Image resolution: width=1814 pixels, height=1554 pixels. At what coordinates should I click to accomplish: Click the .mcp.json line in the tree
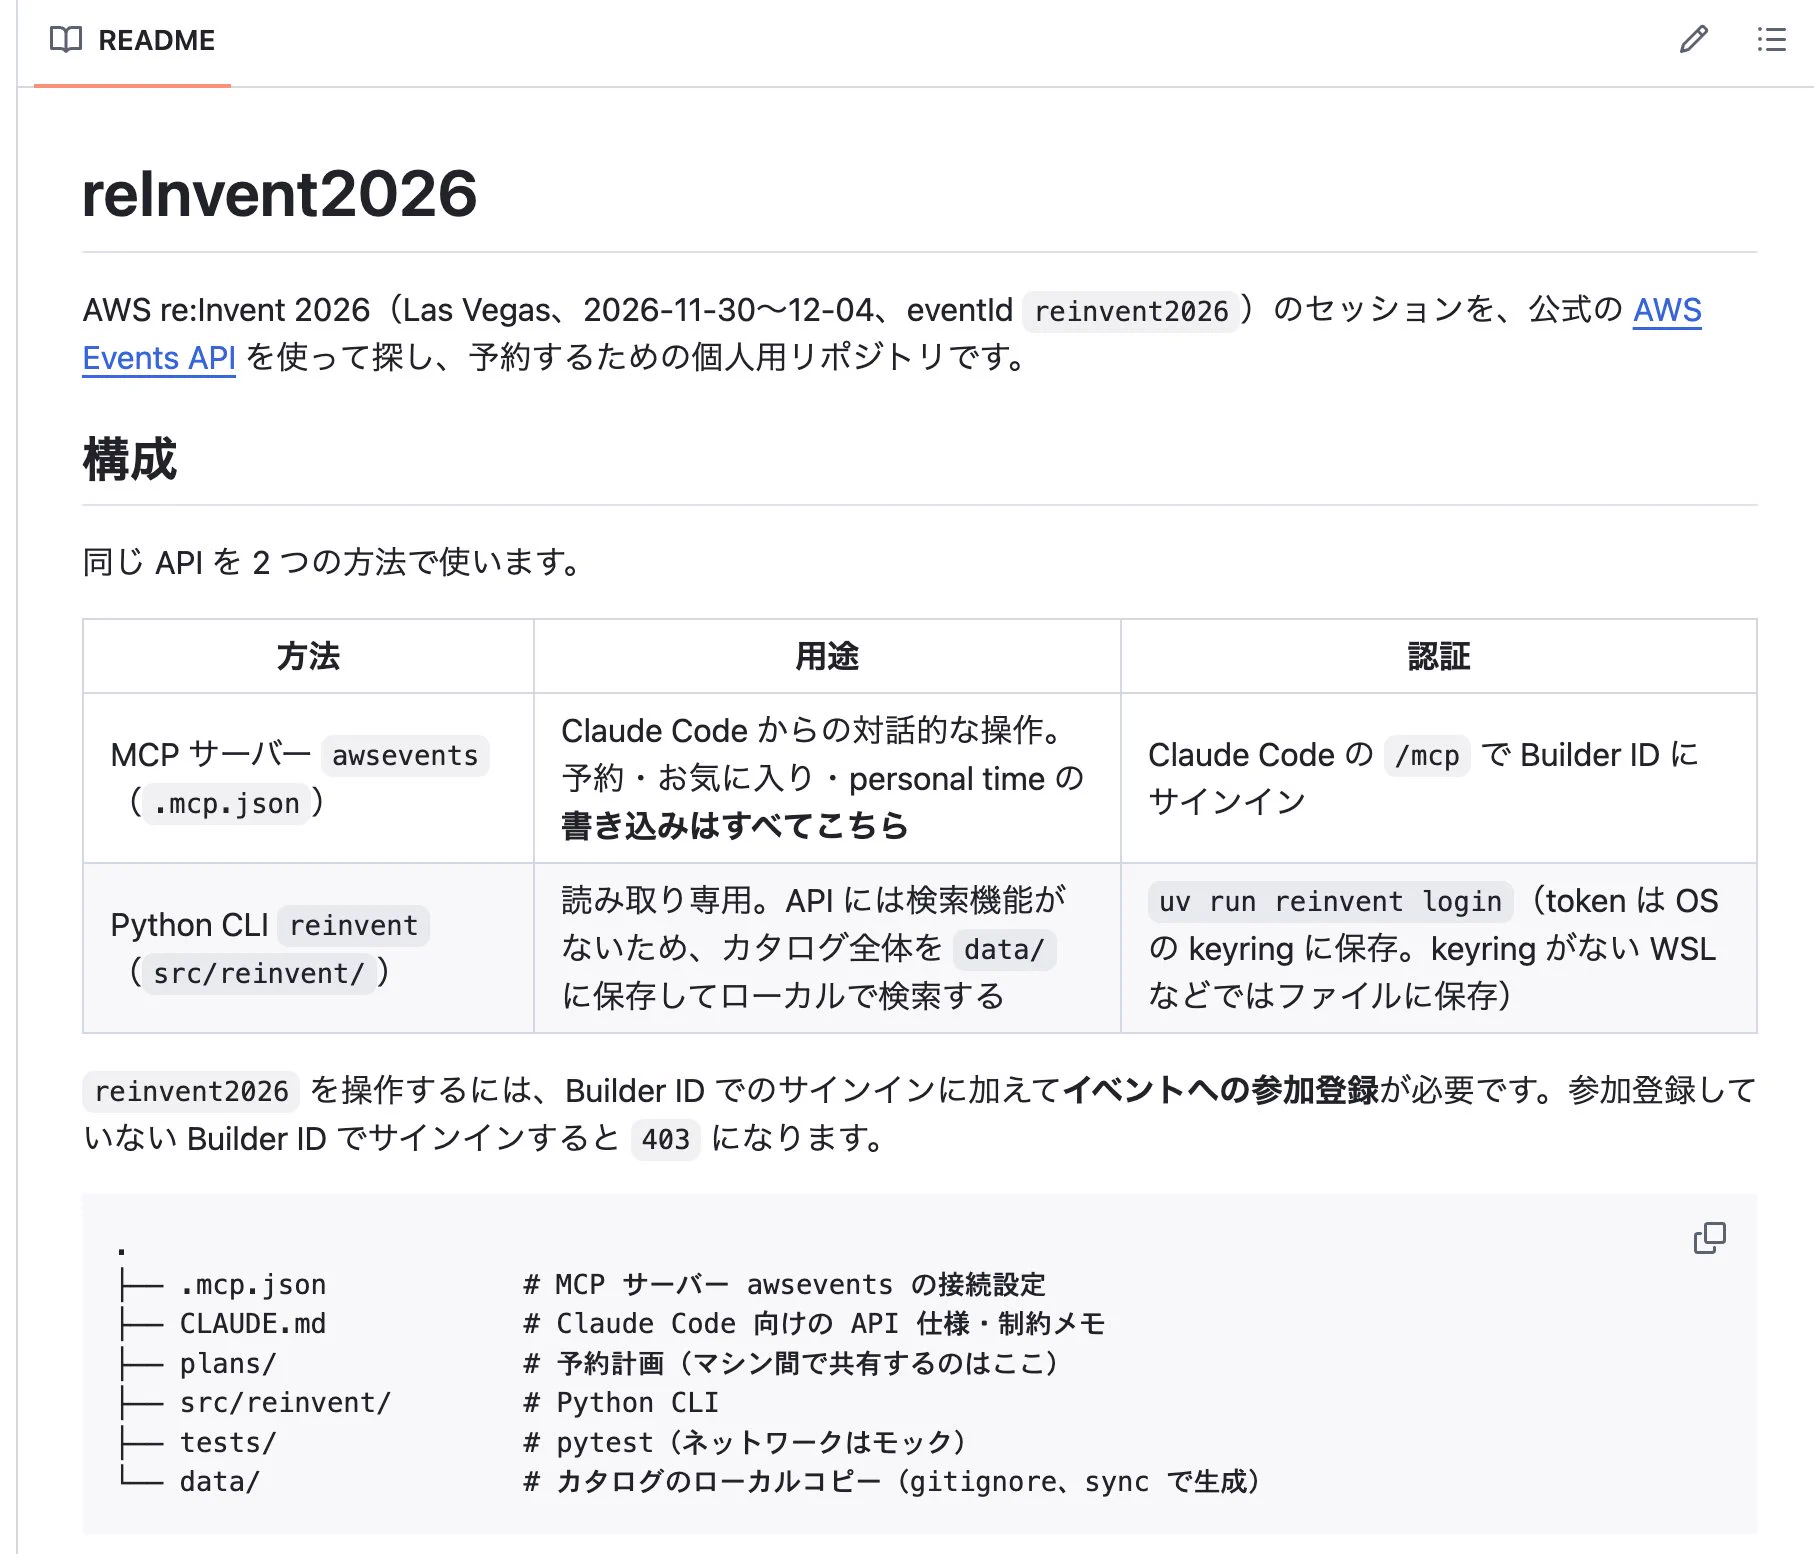pyautogui.click(x=582, y=1284)
